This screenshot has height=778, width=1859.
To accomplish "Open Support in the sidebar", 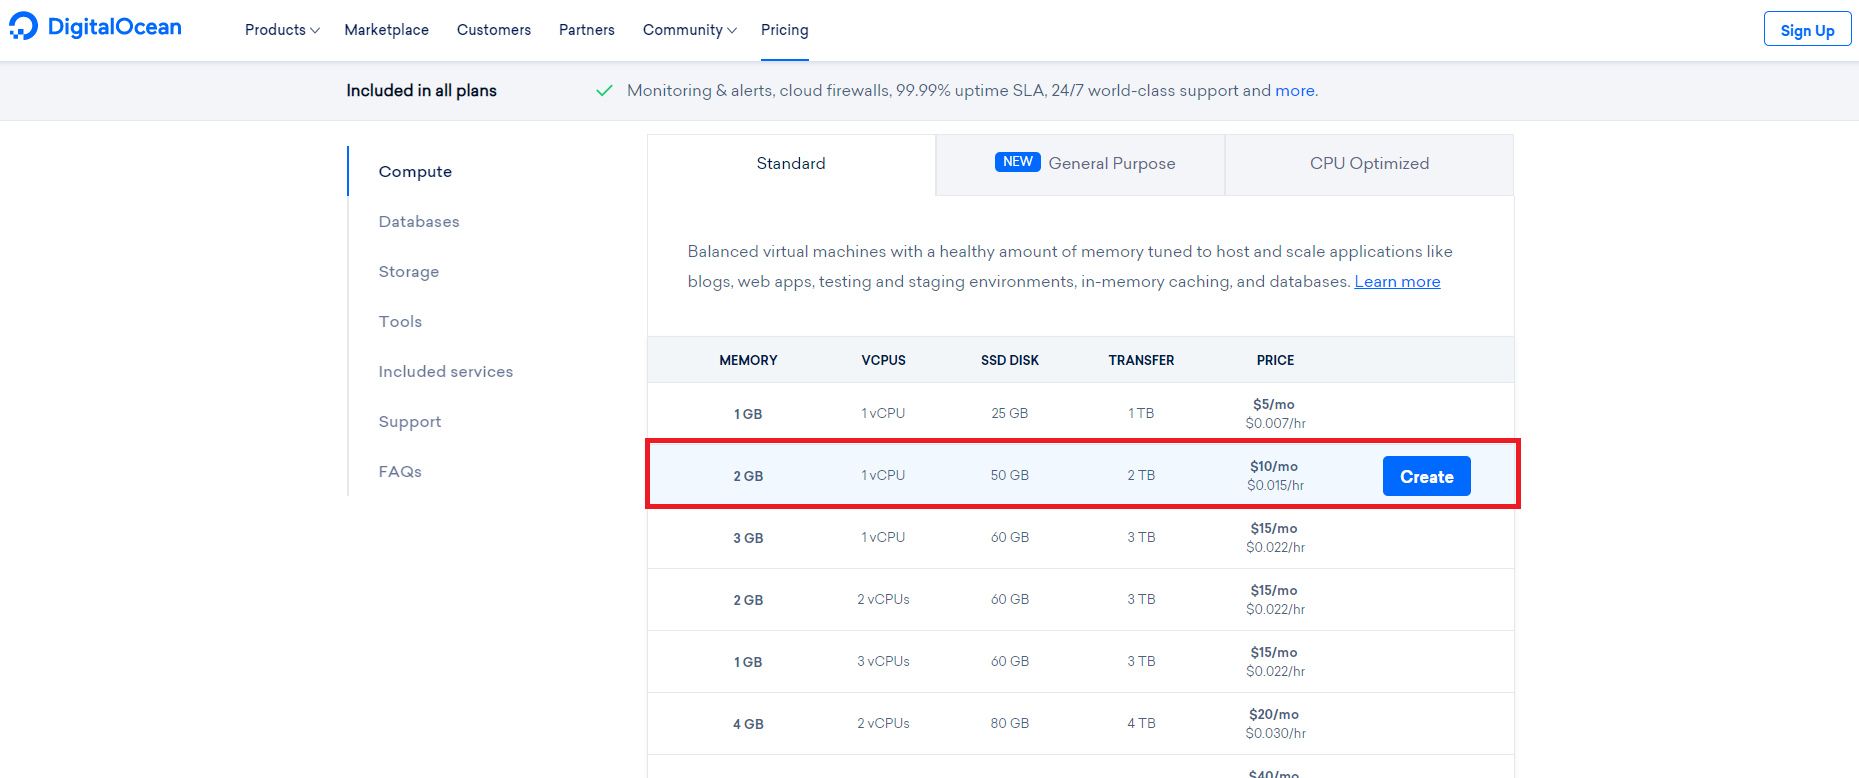I will click(410, 421).
